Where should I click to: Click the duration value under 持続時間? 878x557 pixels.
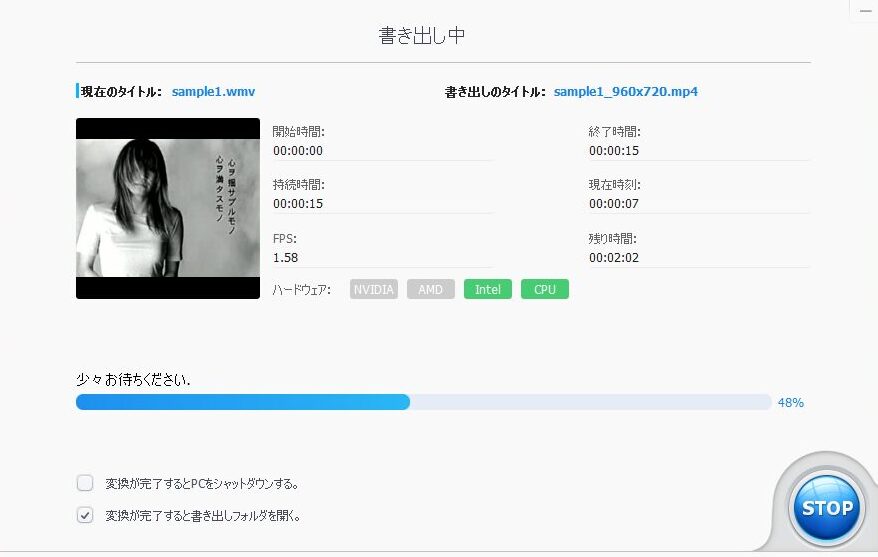coord(298,203)
